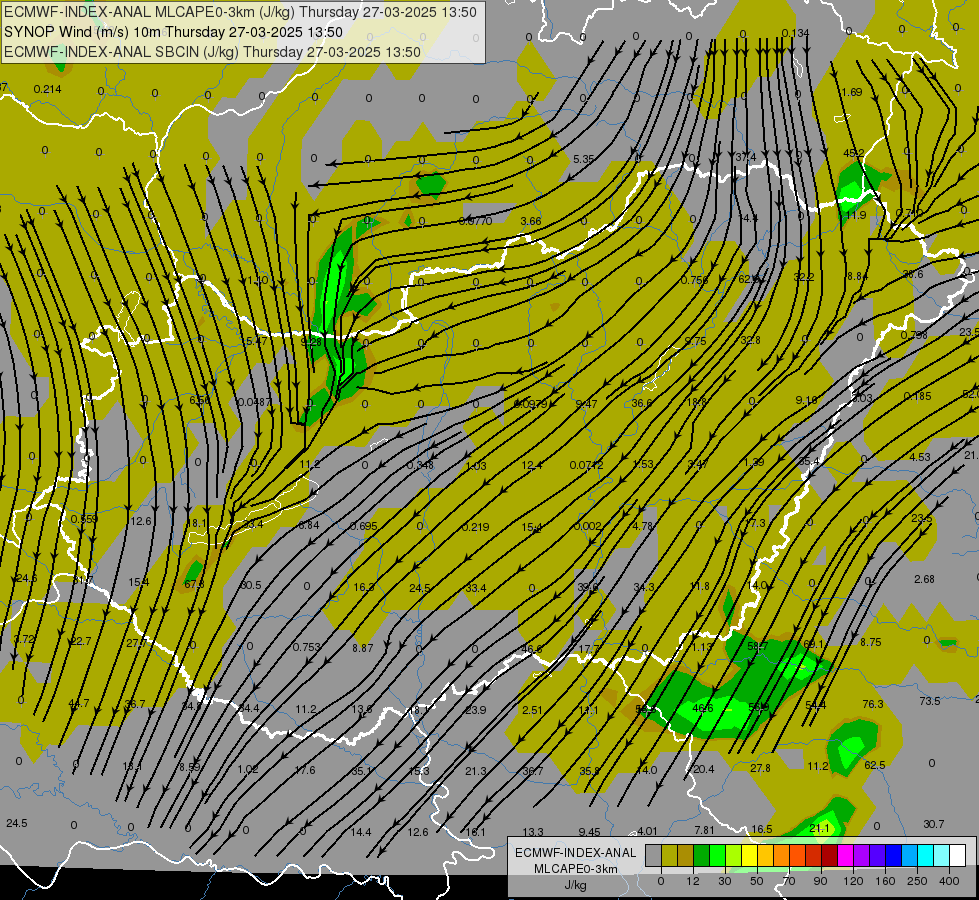Image resolution: width=979 pixels, height=900 pixels.
Task: Click the map value 2.51
Action: (x=533, y=710)
